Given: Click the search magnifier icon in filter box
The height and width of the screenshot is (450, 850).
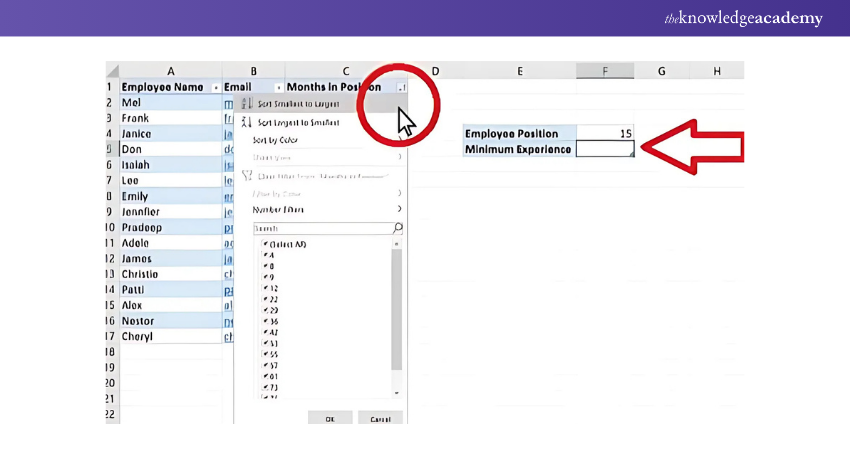Looking at the screenshot, I should coord(398,228).
